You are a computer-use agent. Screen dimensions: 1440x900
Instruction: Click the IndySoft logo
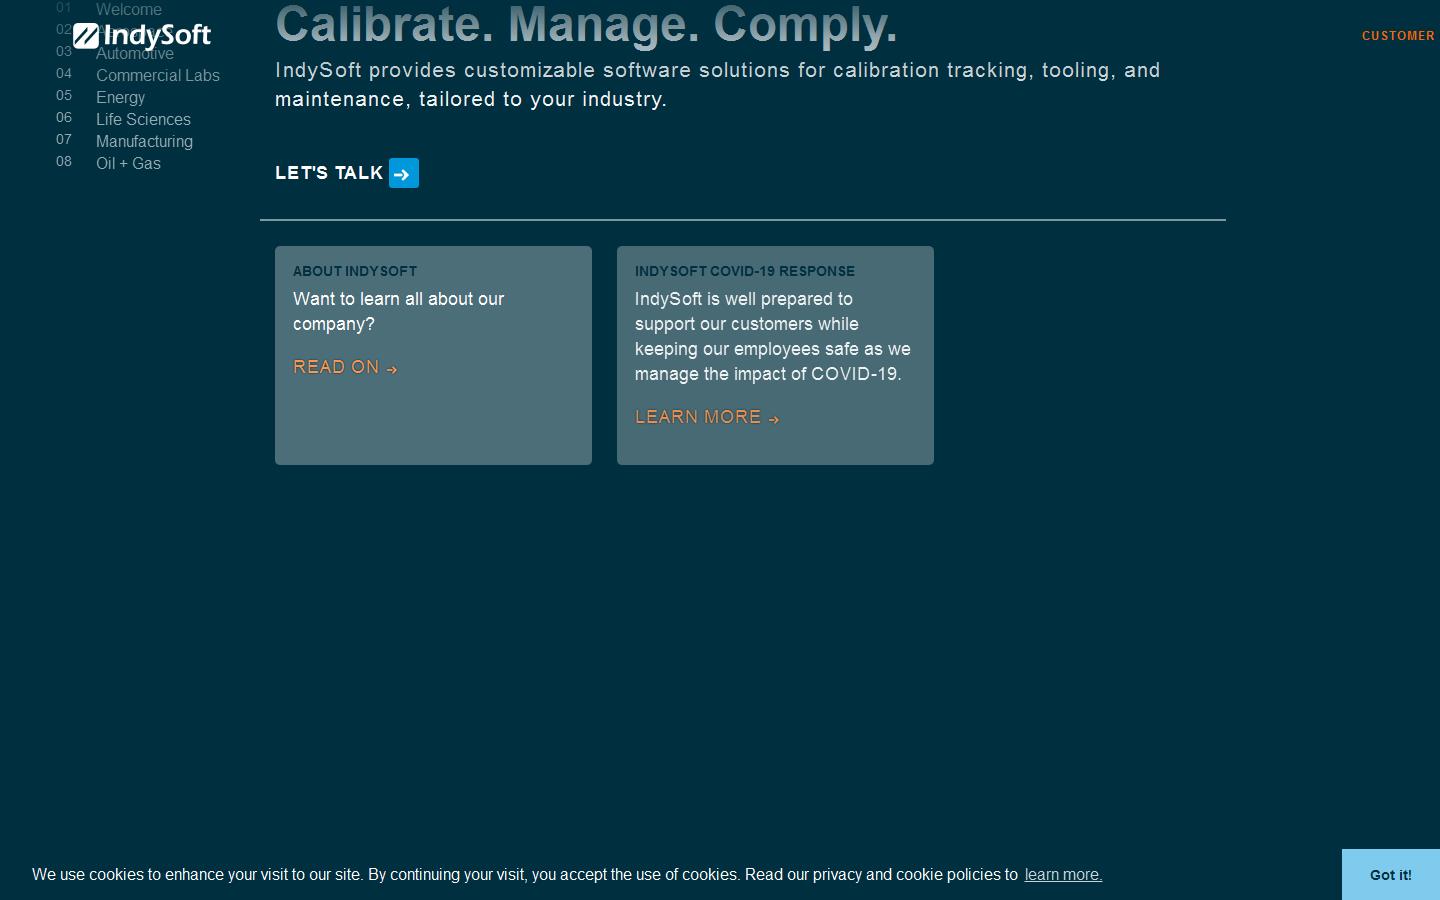coord(142,36)
